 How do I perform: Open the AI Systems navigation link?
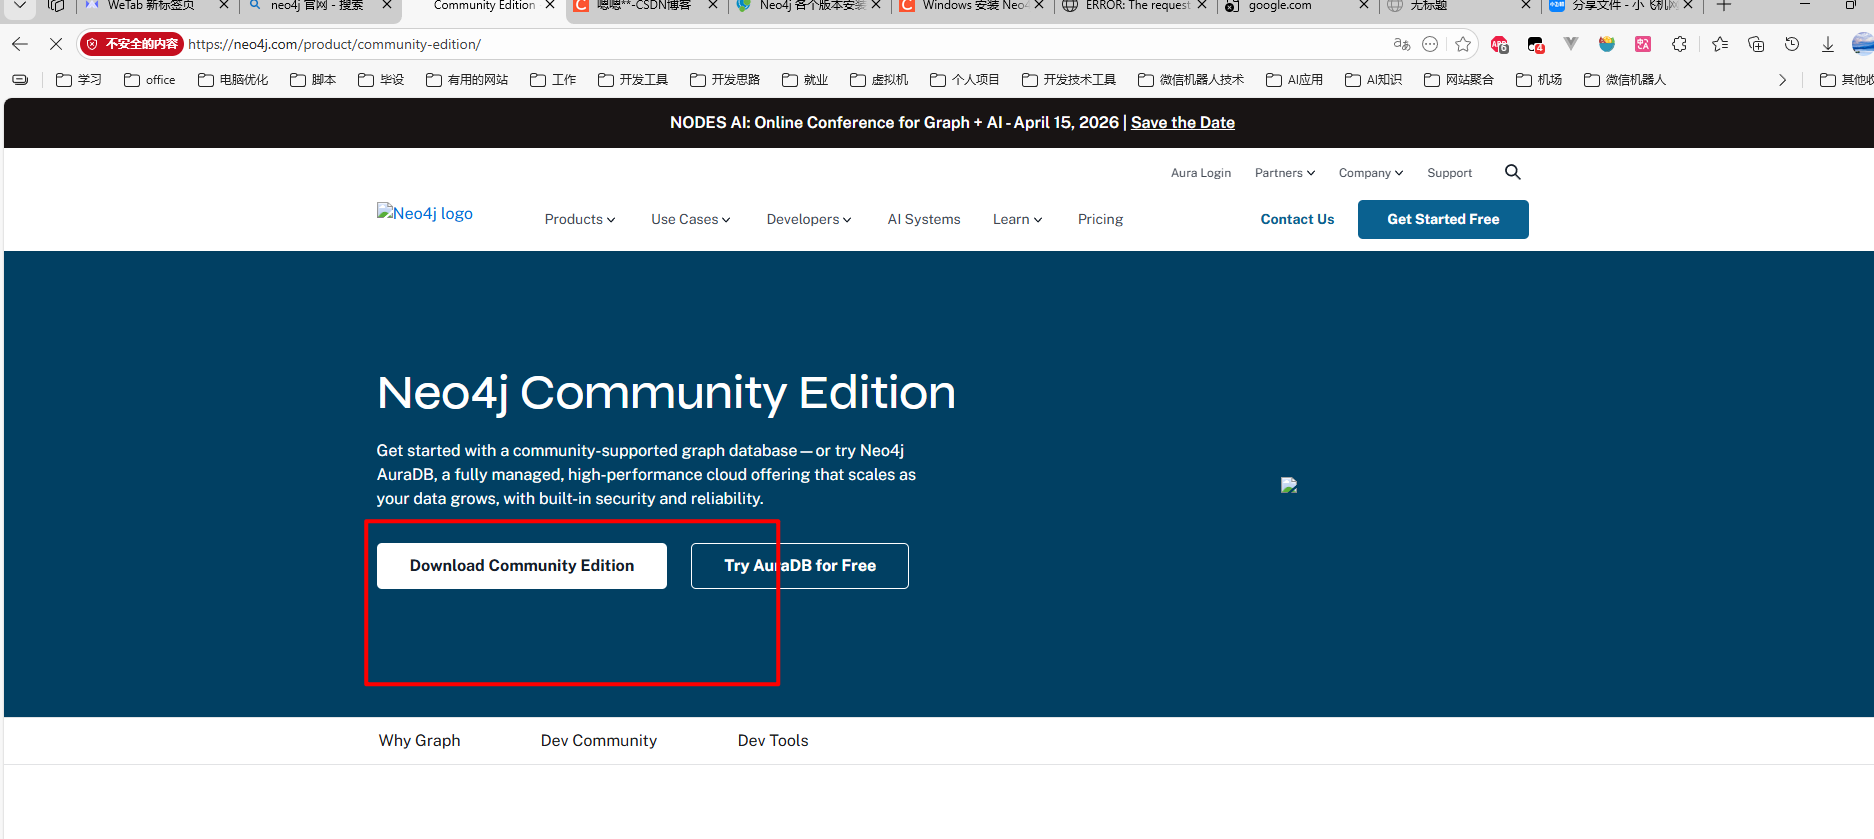(x=924, y=219)
